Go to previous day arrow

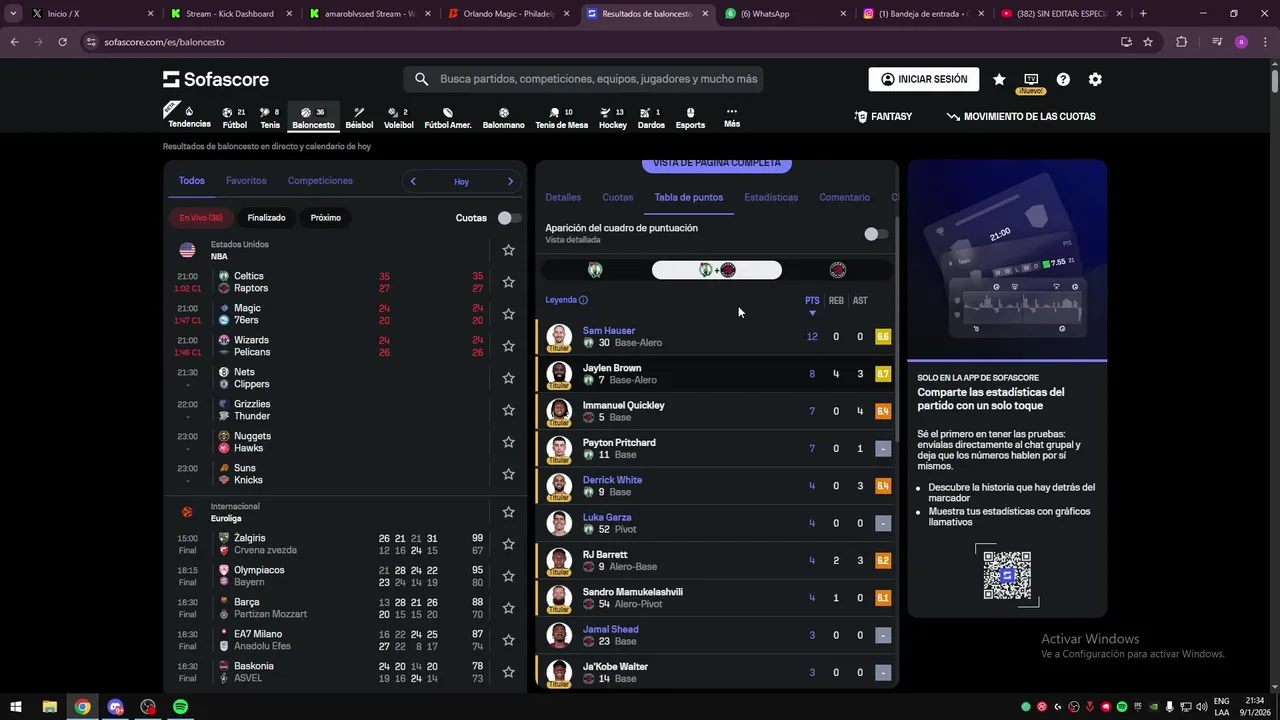pyautogui.click(x=413, y=181)
